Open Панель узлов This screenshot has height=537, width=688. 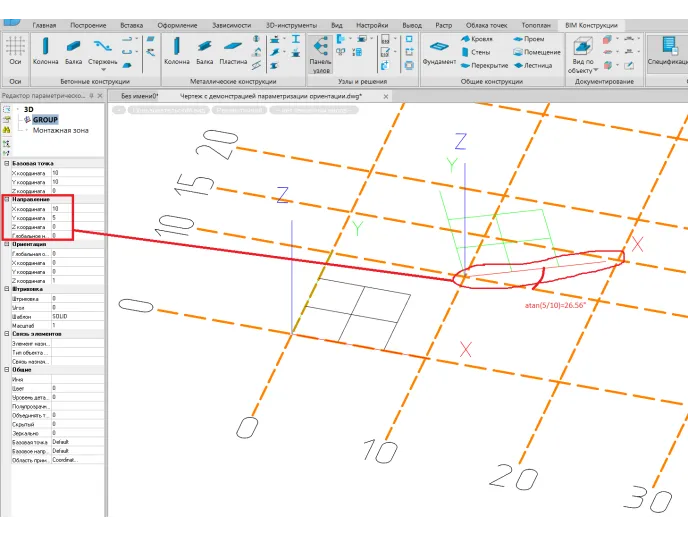[320, 54]
